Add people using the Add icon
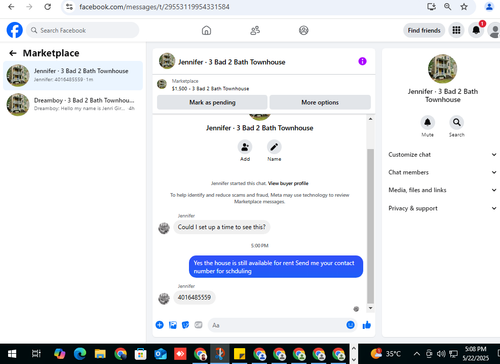 tap(245, 147)
